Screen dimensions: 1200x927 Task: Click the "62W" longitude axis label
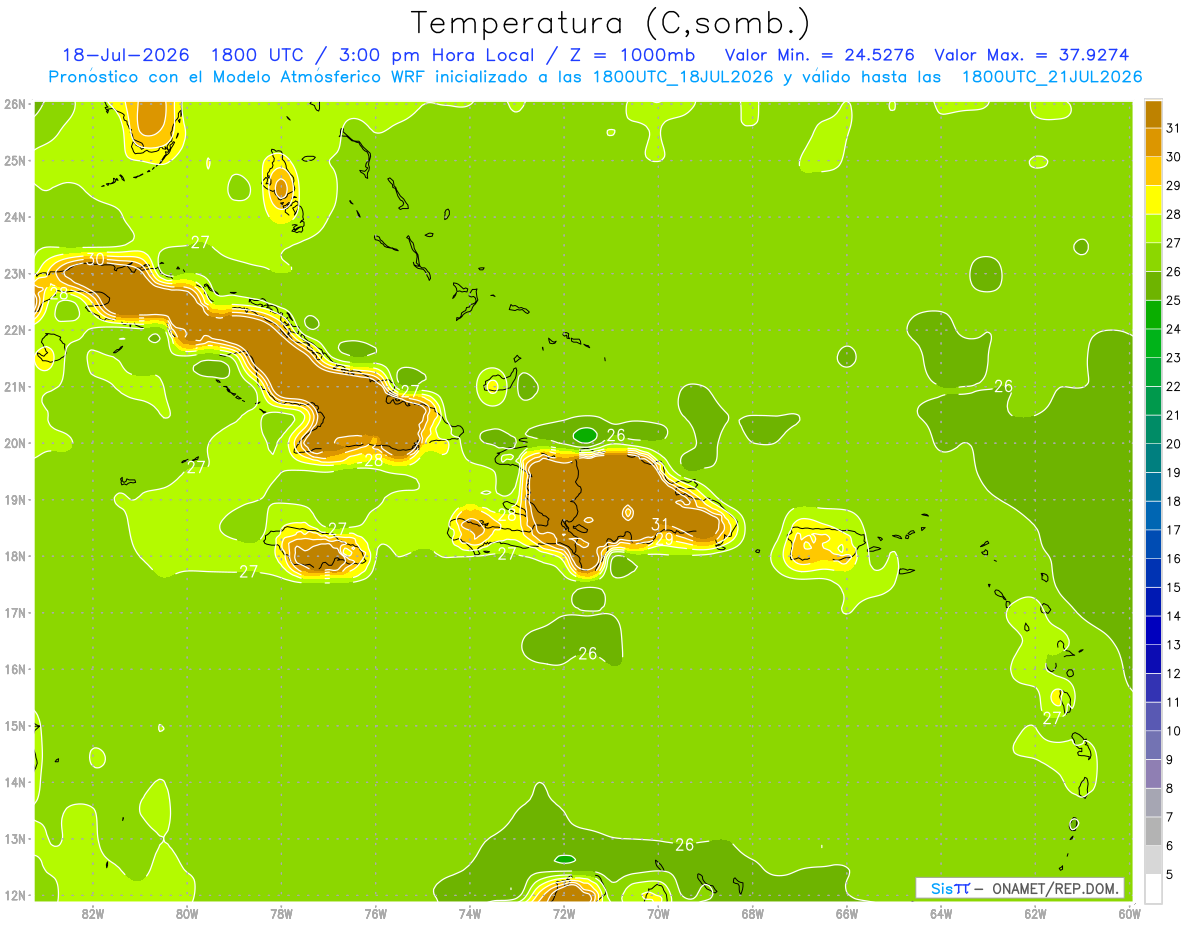1035,913
